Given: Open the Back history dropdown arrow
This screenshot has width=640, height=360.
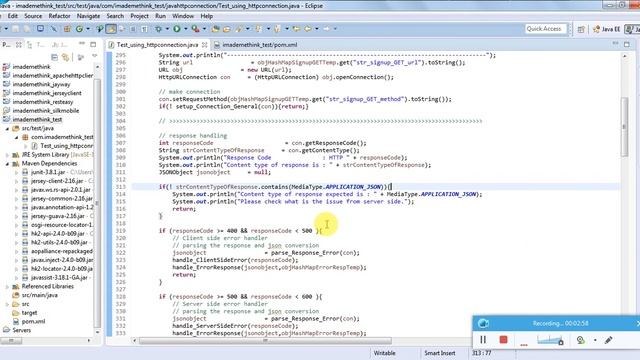Looking at the screenshot, I should tap(317, 29).
